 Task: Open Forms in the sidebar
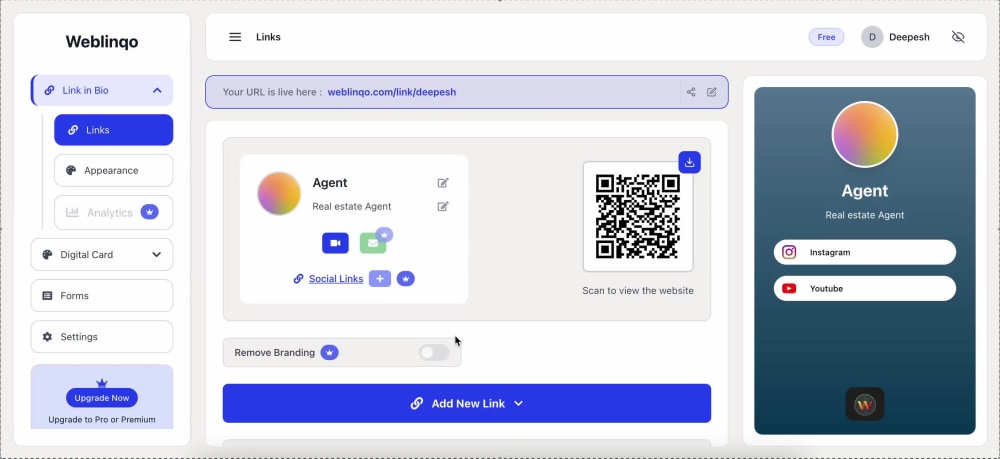(102, 295)
